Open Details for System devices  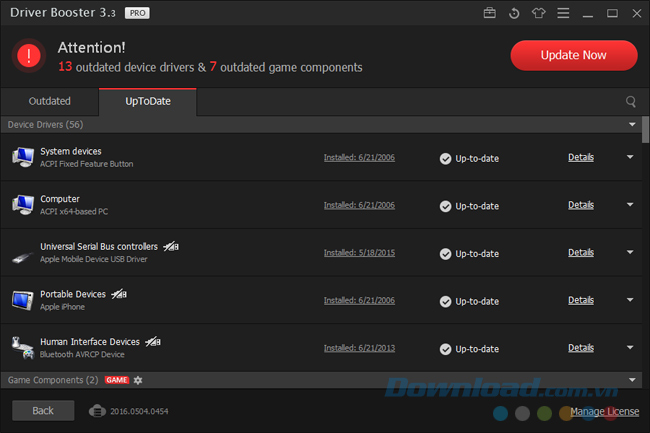(581, 157)
